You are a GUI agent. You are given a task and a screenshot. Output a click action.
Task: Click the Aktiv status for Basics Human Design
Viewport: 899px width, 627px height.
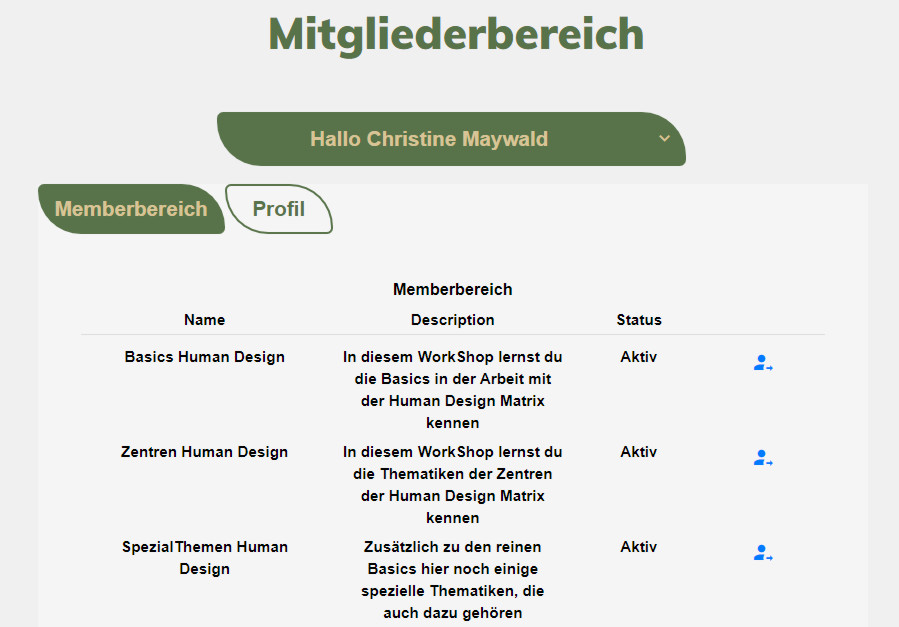(638, 357)
